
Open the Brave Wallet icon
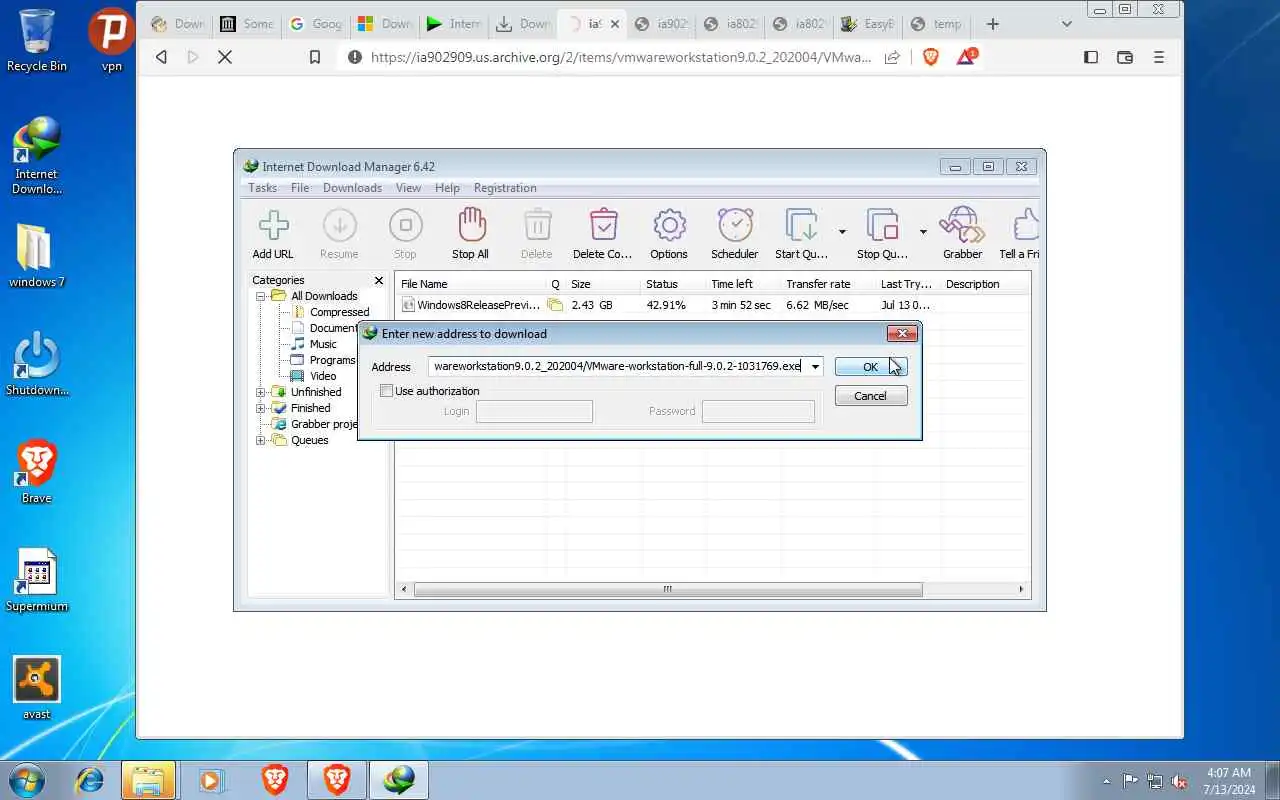point(1125,57)
